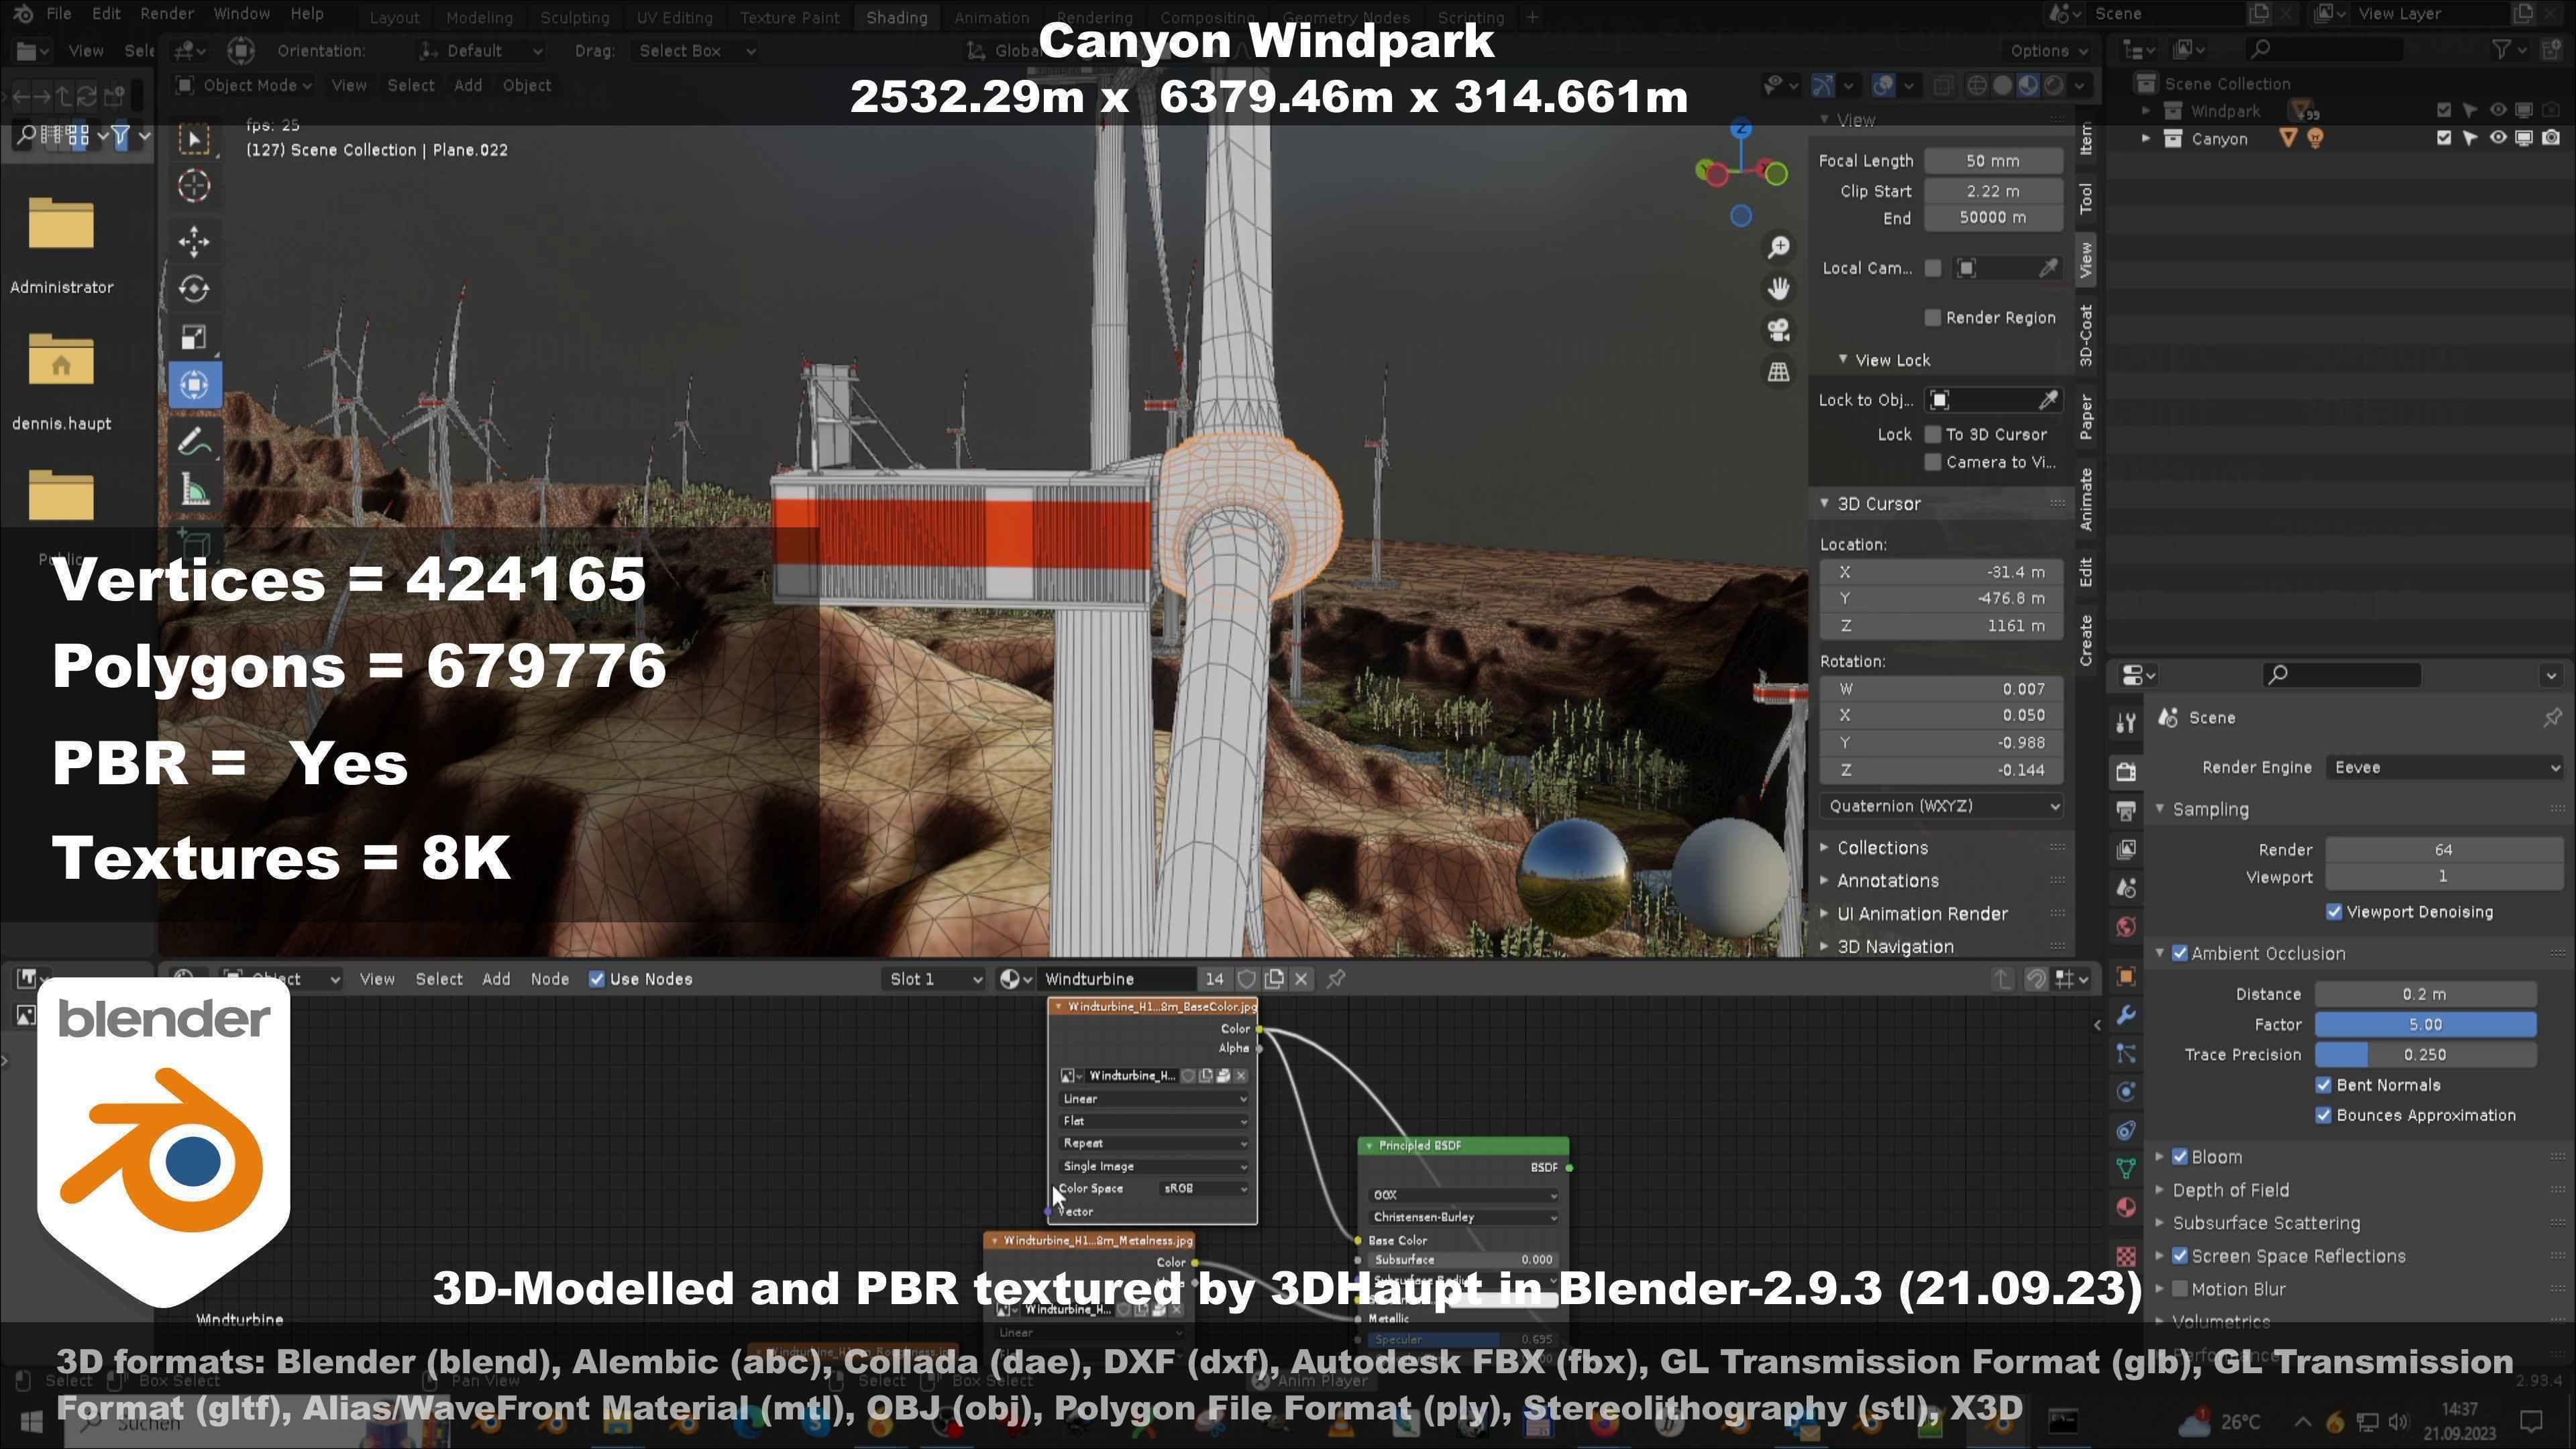The width and height of the screenshot is (2576, 1449).
Task: Toggle Bounces Approximation checkbox
Action: 2324,1115
